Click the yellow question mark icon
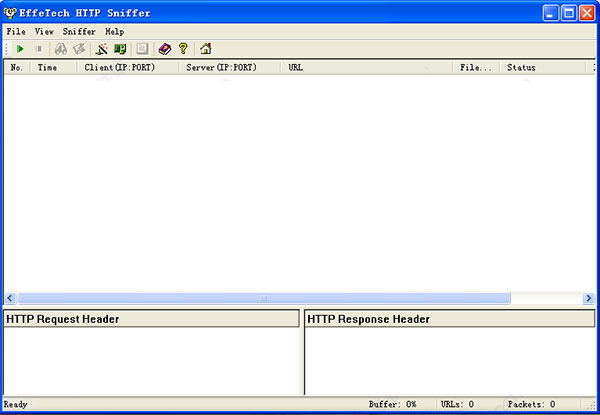 coord(183,49)
